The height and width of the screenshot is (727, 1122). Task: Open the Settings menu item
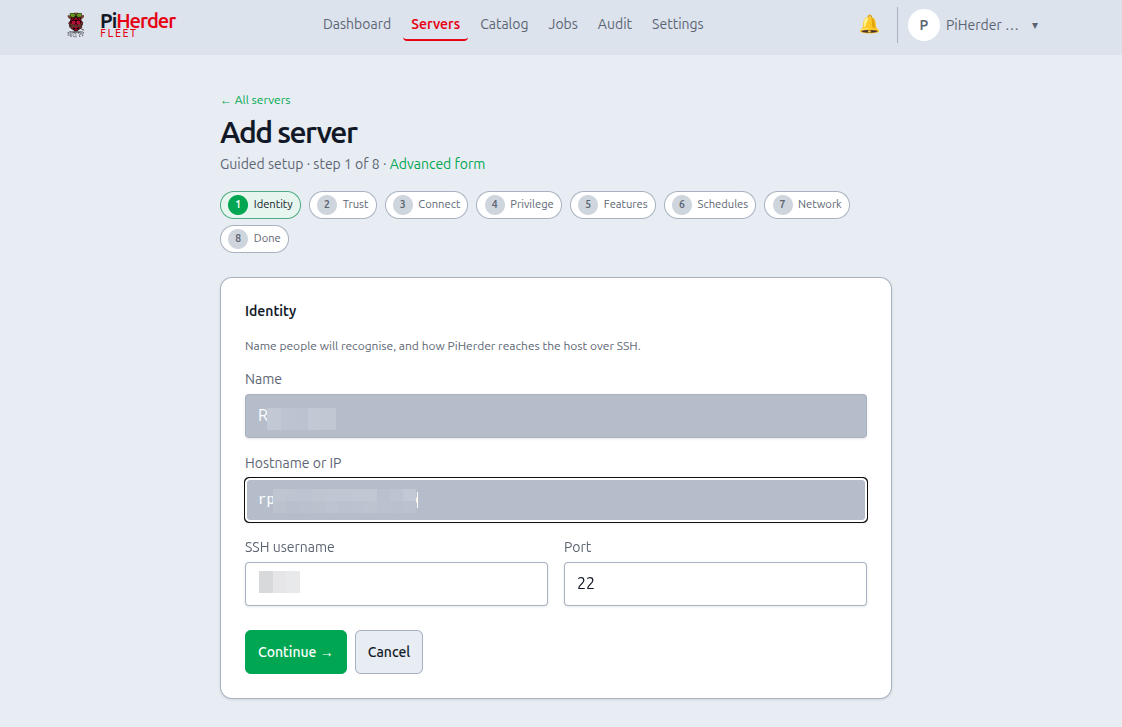pos(677,24)
